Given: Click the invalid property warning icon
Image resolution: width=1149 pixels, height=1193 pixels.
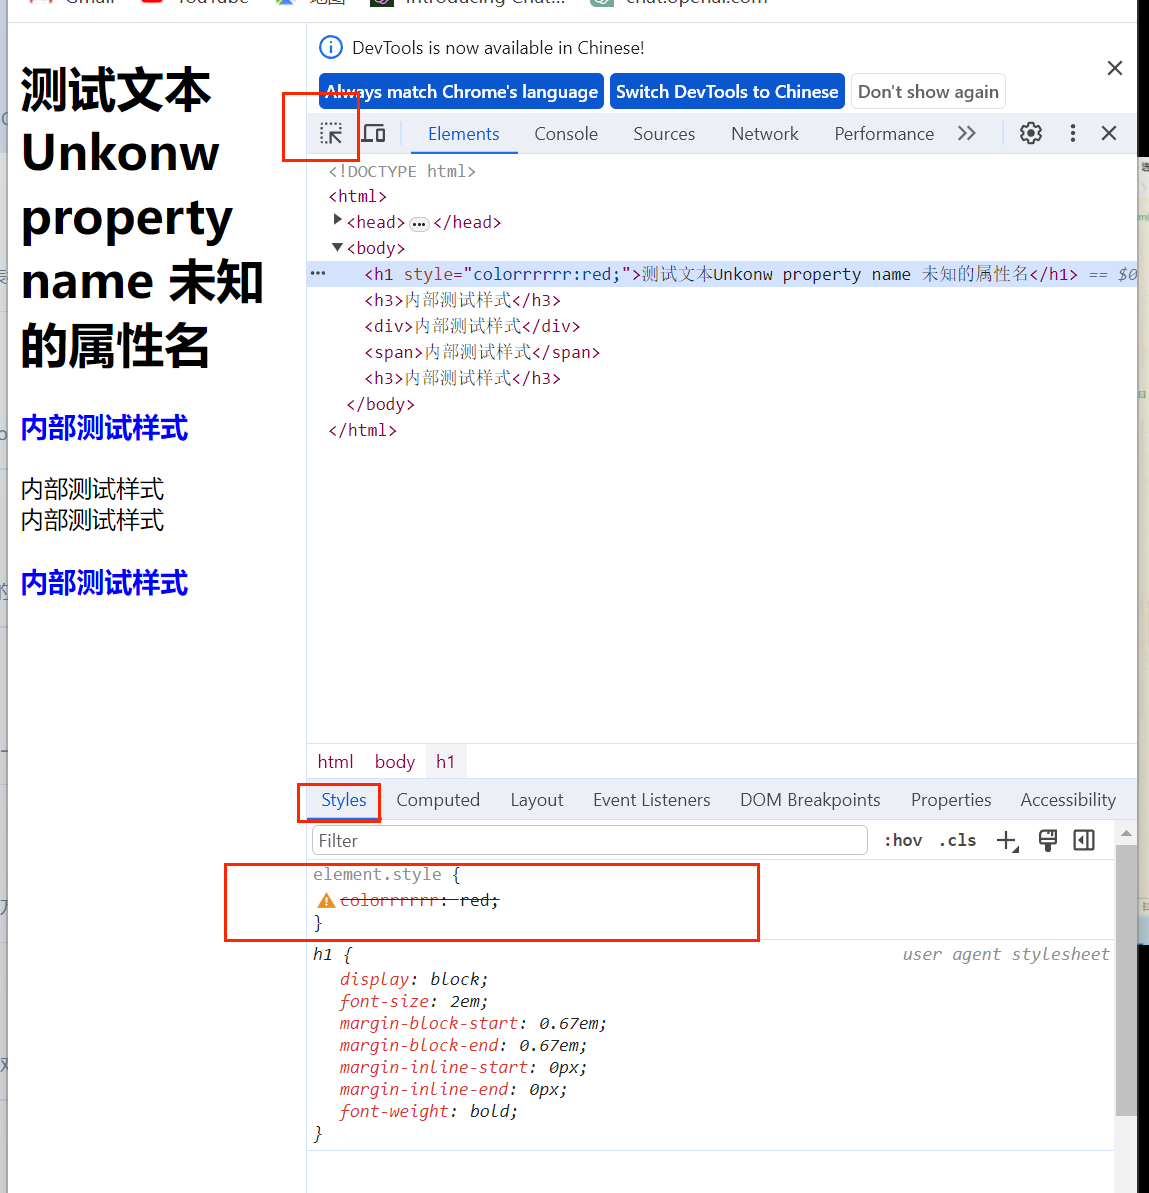Looking at the screenshot, I should point(326,901).
